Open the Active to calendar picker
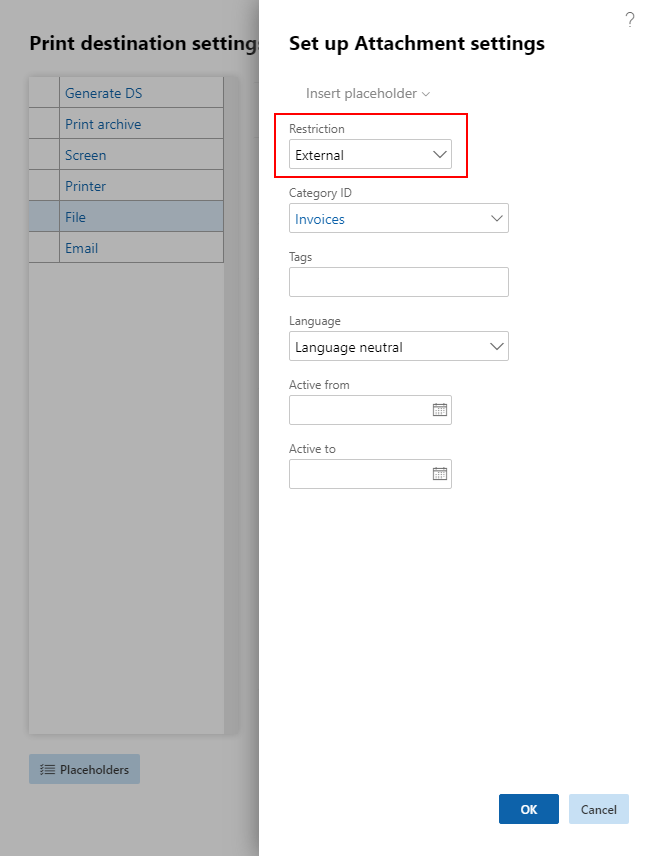The image size is (645, 856). tap(440, 474)
